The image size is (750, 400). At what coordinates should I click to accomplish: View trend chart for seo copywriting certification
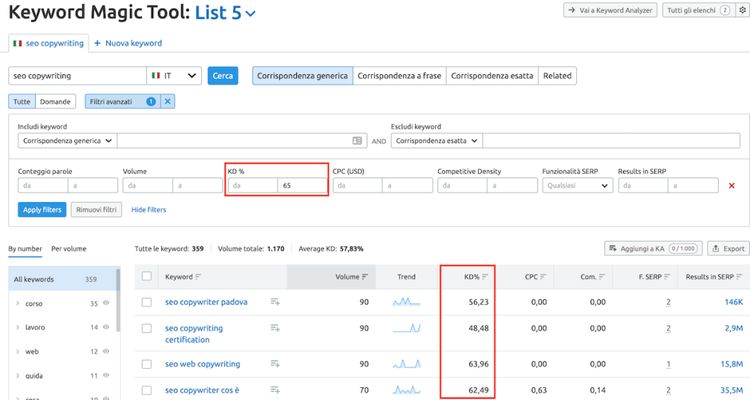407,328
